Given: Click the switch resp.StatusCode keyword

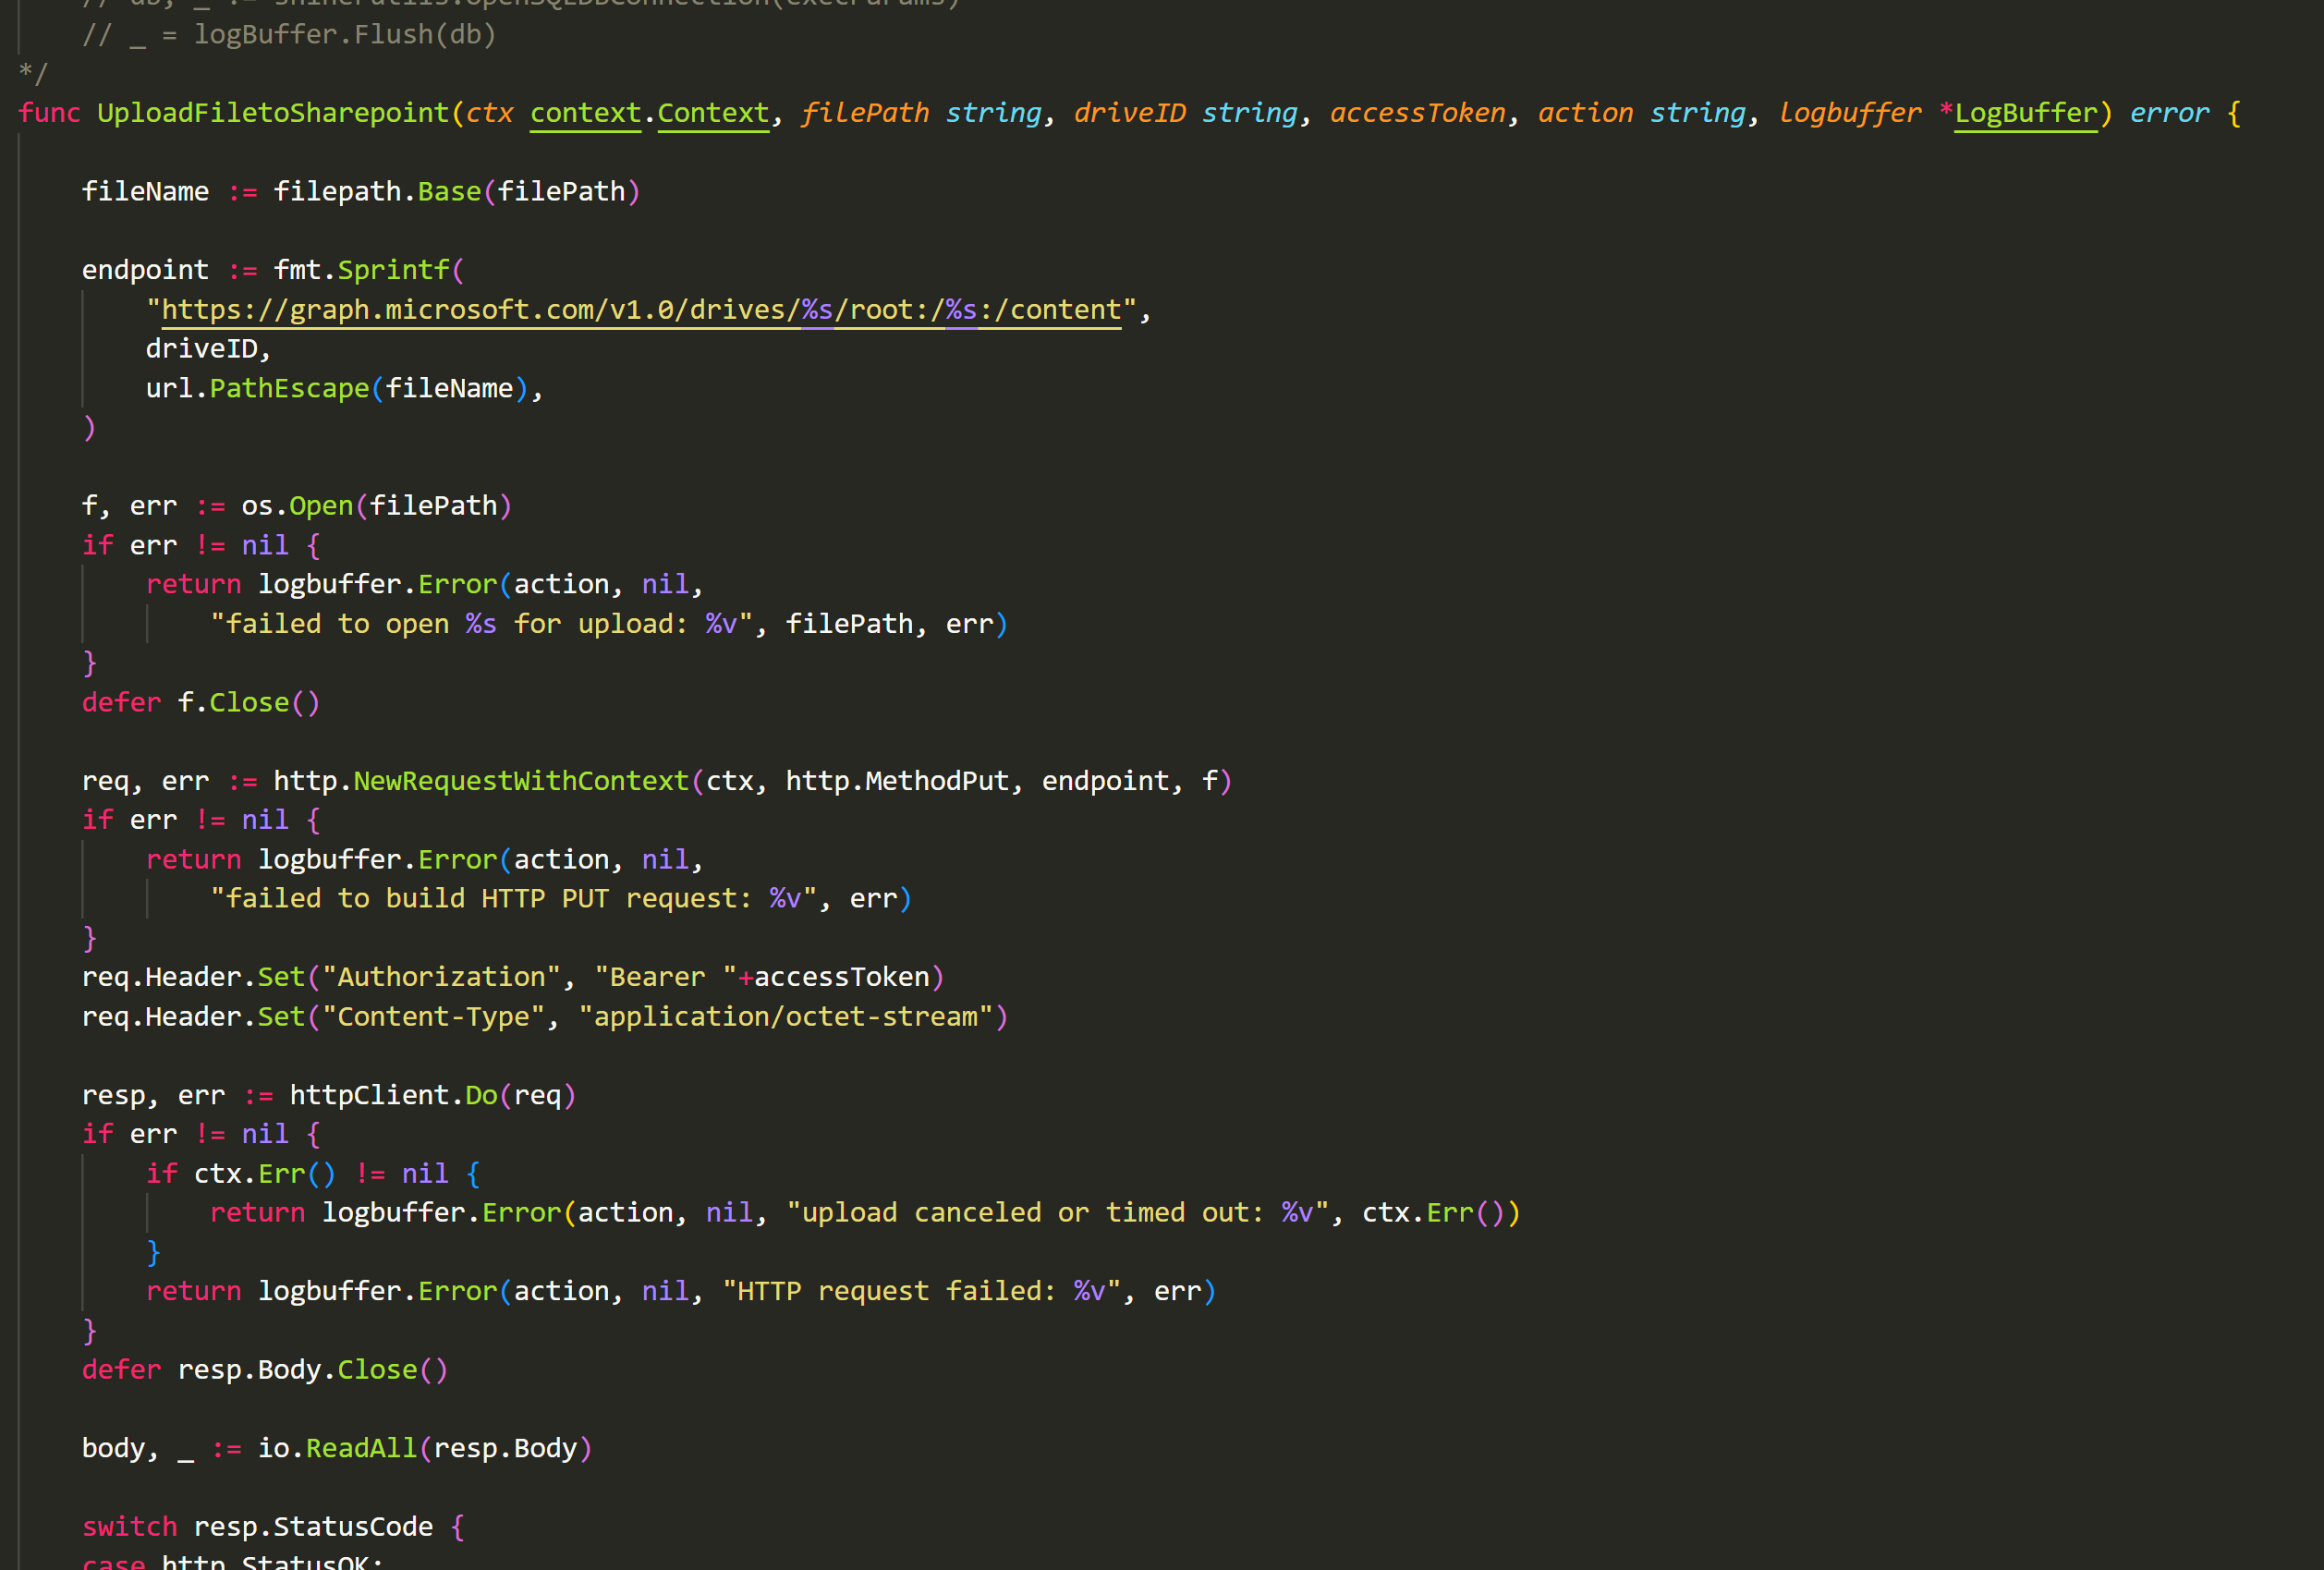Looking at the screenshot, I should point(128,1526).
